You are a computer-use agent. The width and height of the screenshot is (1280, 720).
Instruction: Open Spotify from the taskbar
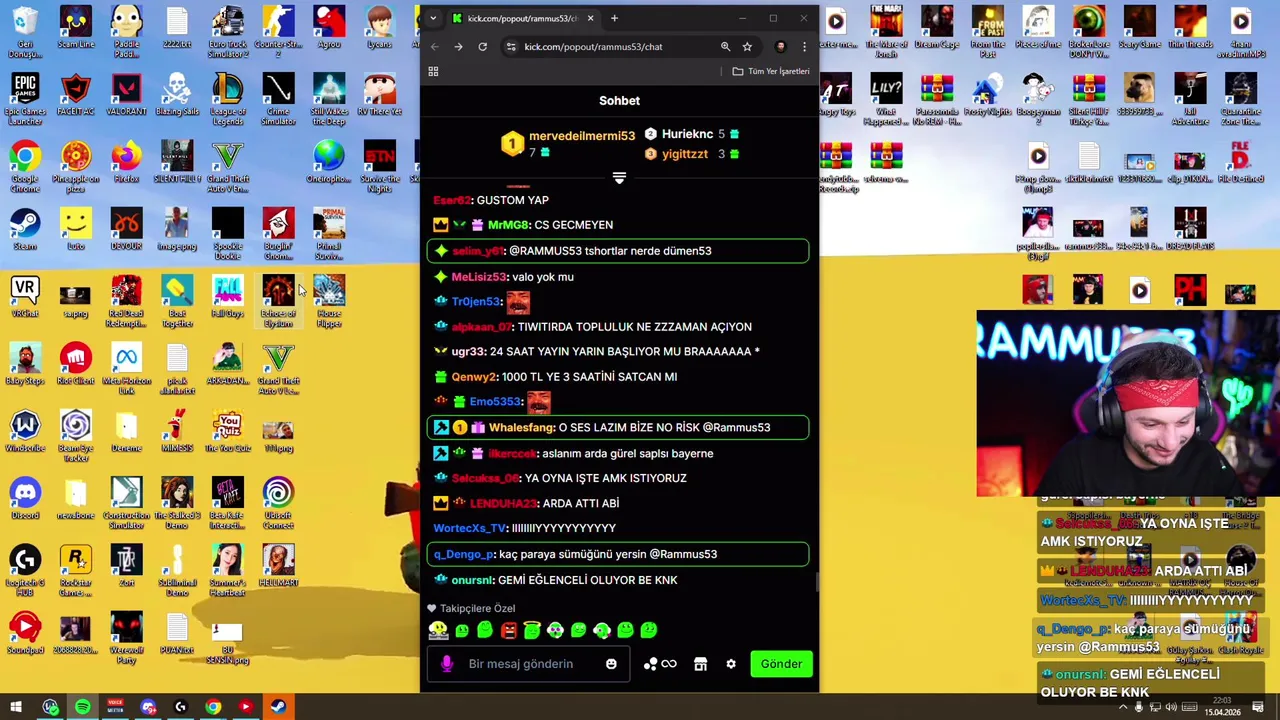click(83, 707)
